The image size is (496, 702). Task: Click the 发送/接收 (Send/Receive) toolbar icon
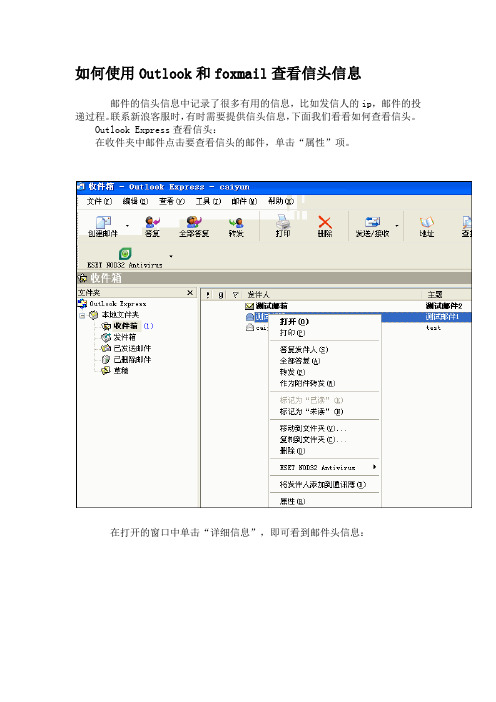point(372,226)
